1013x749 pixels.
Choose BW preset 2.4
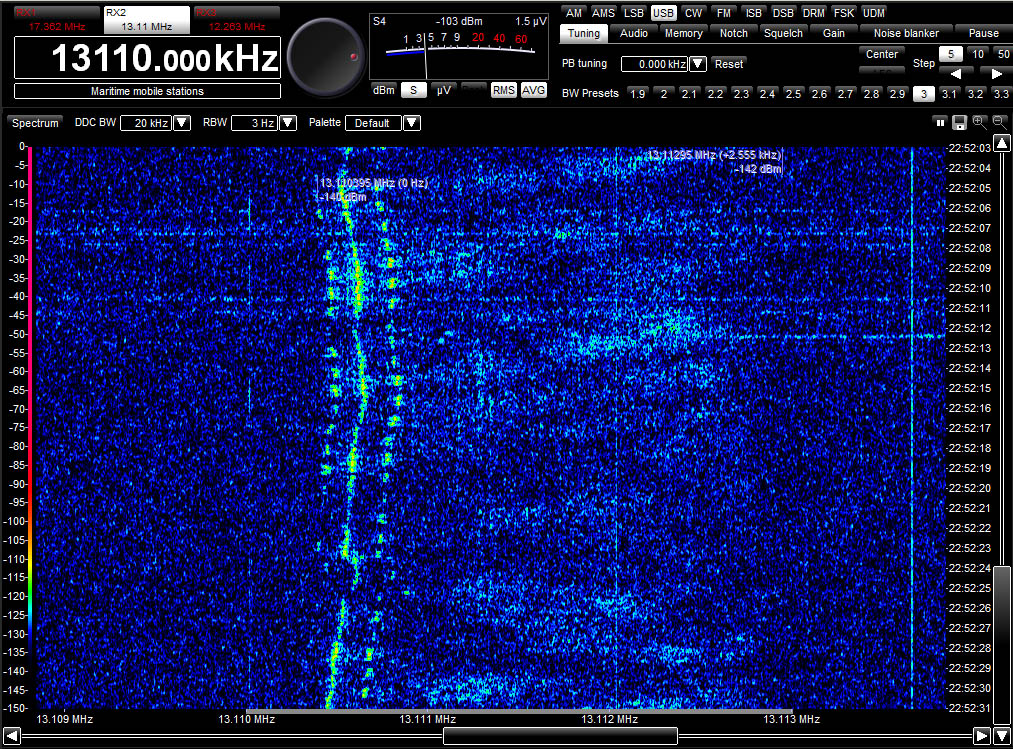(768, 94)
